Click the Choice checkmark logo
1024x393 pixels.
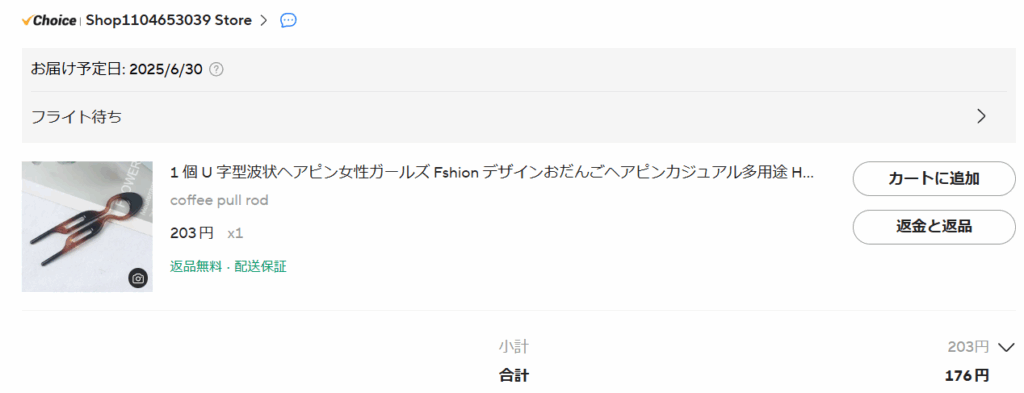(x=49, y=20)
